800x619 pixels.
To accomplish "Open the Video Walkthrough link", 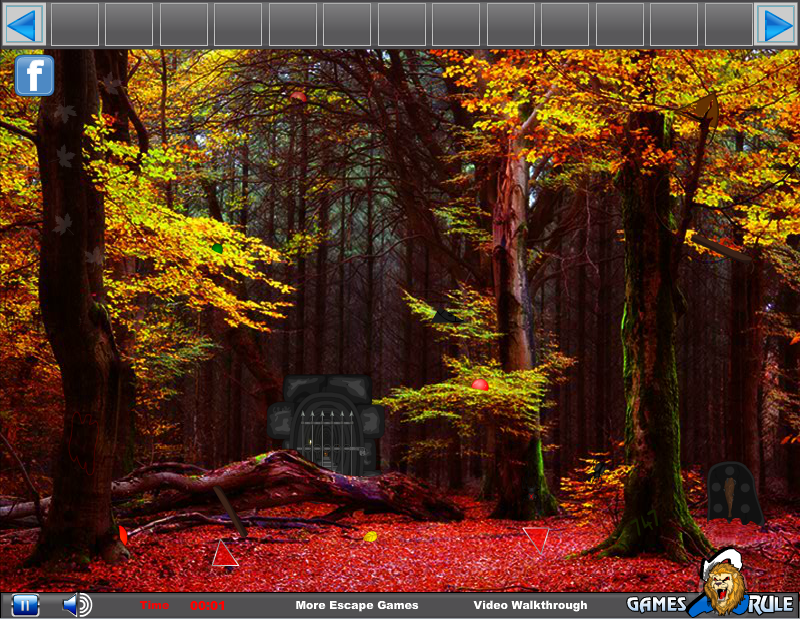I will [x=530, y=605].
